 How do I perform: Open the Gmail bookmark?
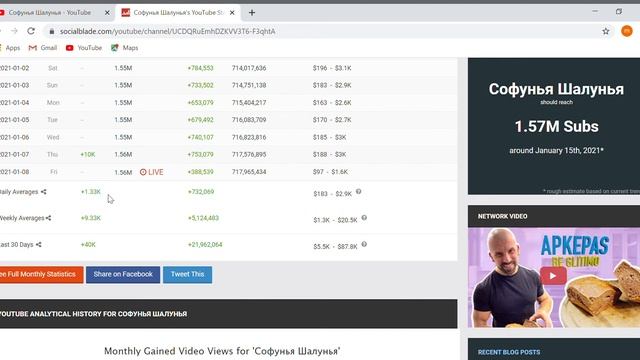pos(43,48)
